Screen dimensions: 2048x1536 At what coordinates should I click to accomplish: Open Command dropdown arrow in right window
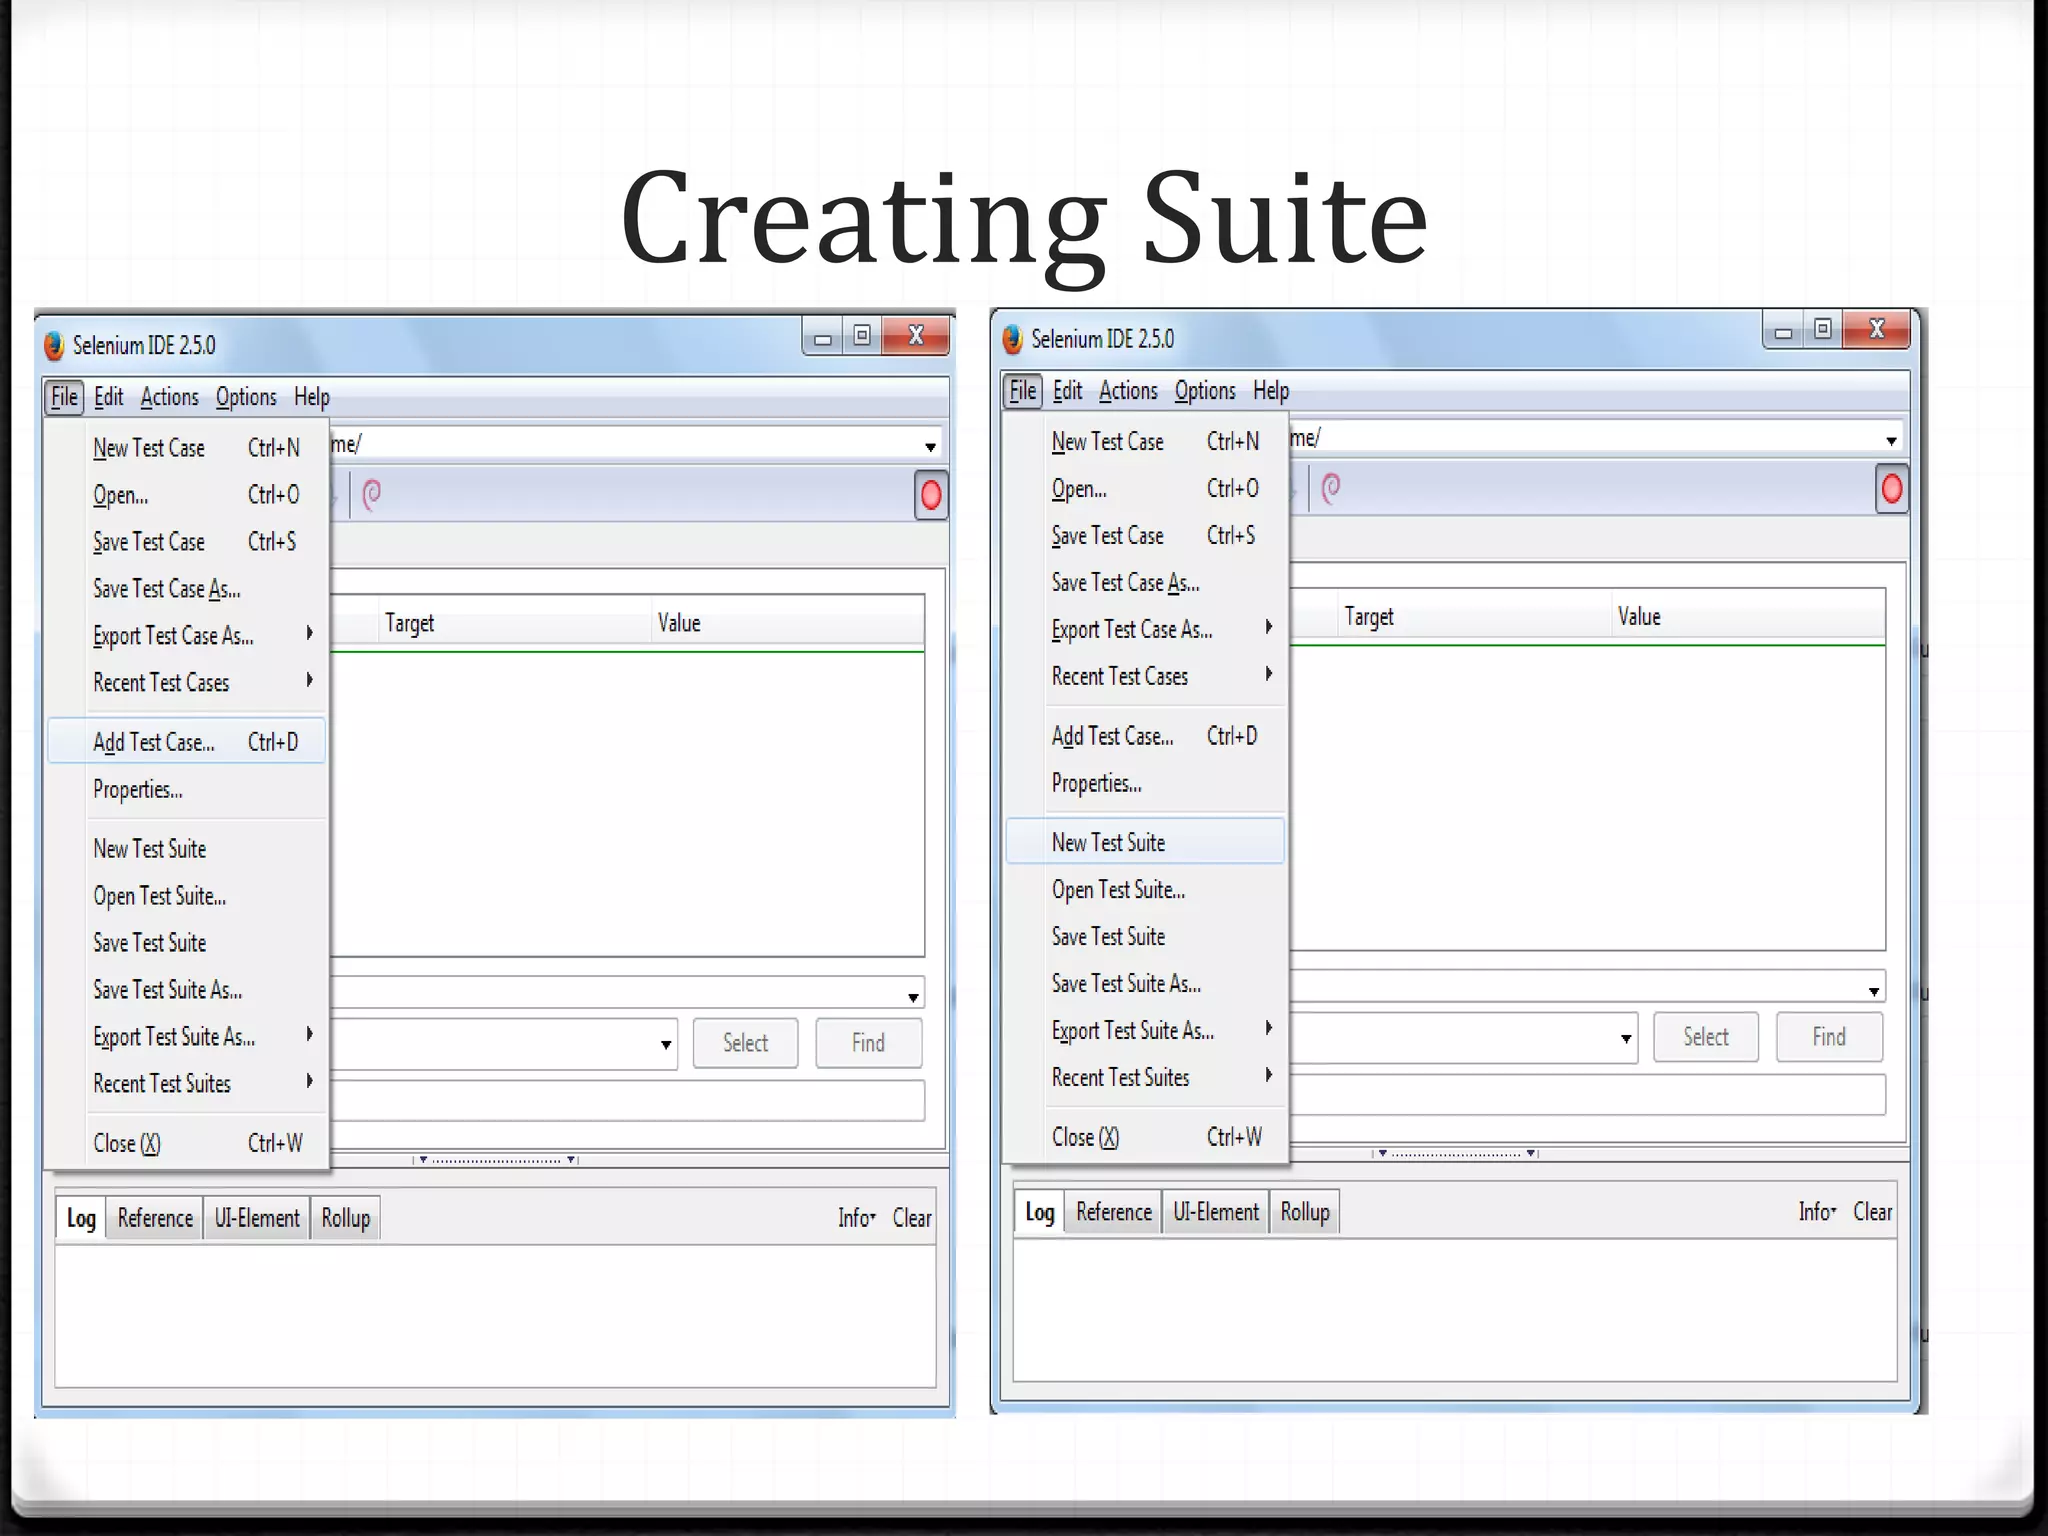click(1873, 991)
